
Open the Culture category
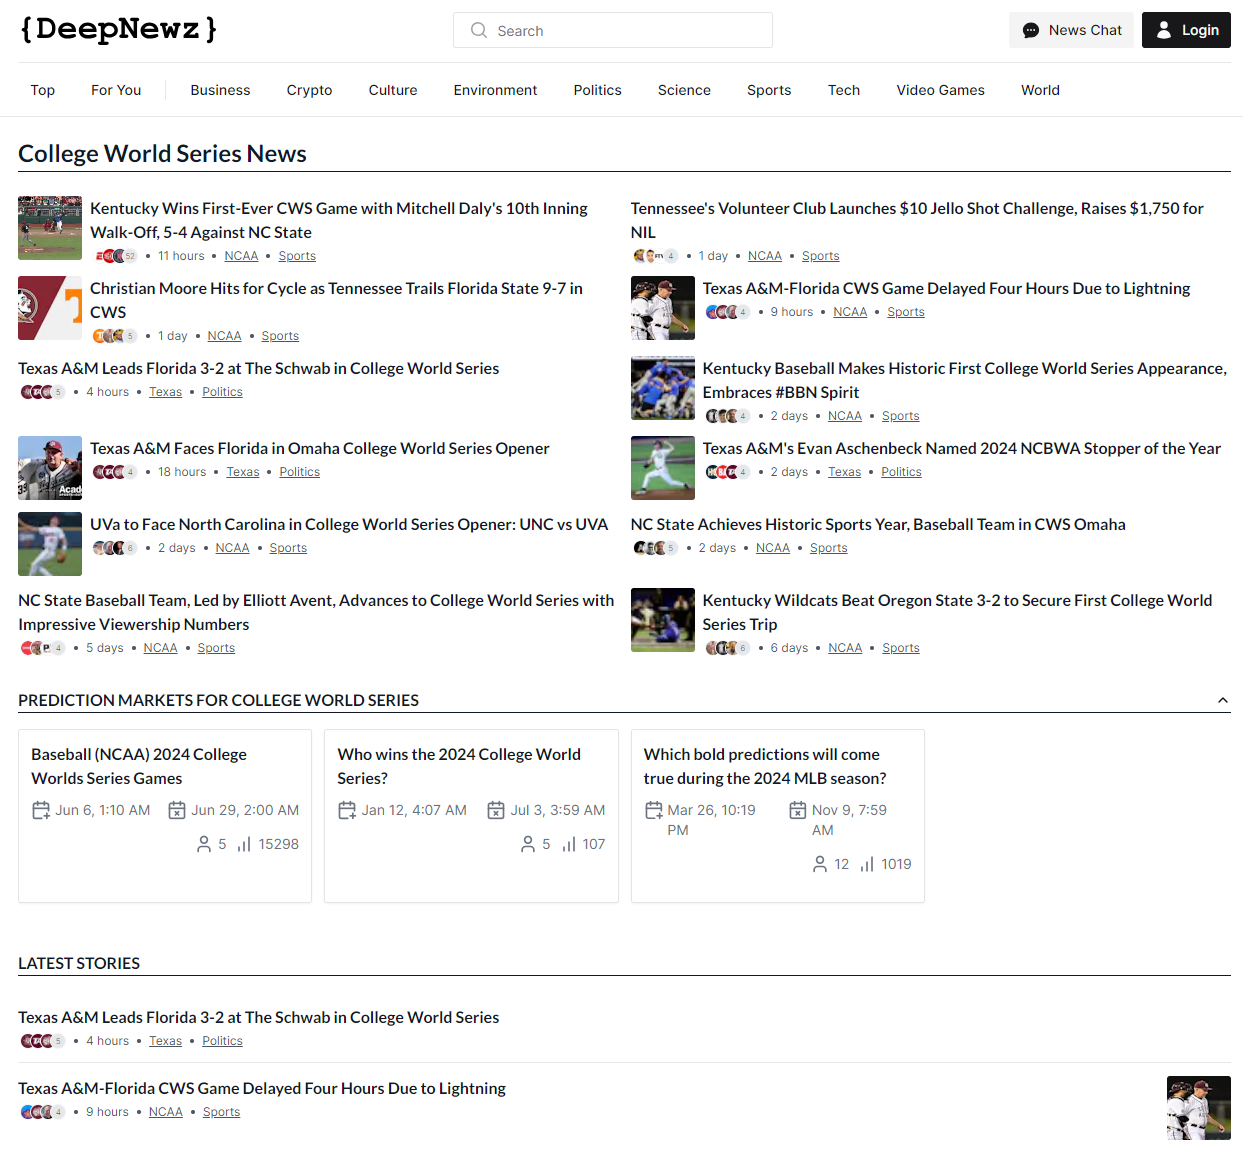pos(393,90)
